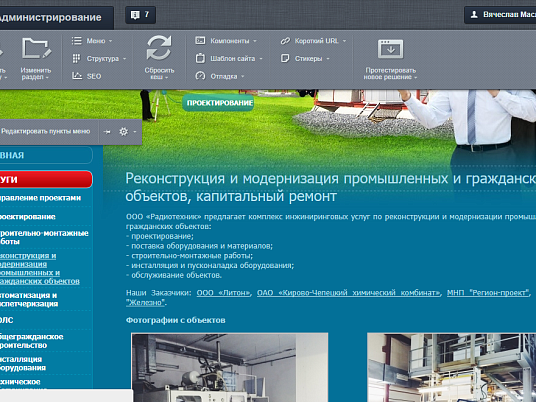Click the Структура grid icon
This screenshot has width=536, height=402.
click(77, 58)
